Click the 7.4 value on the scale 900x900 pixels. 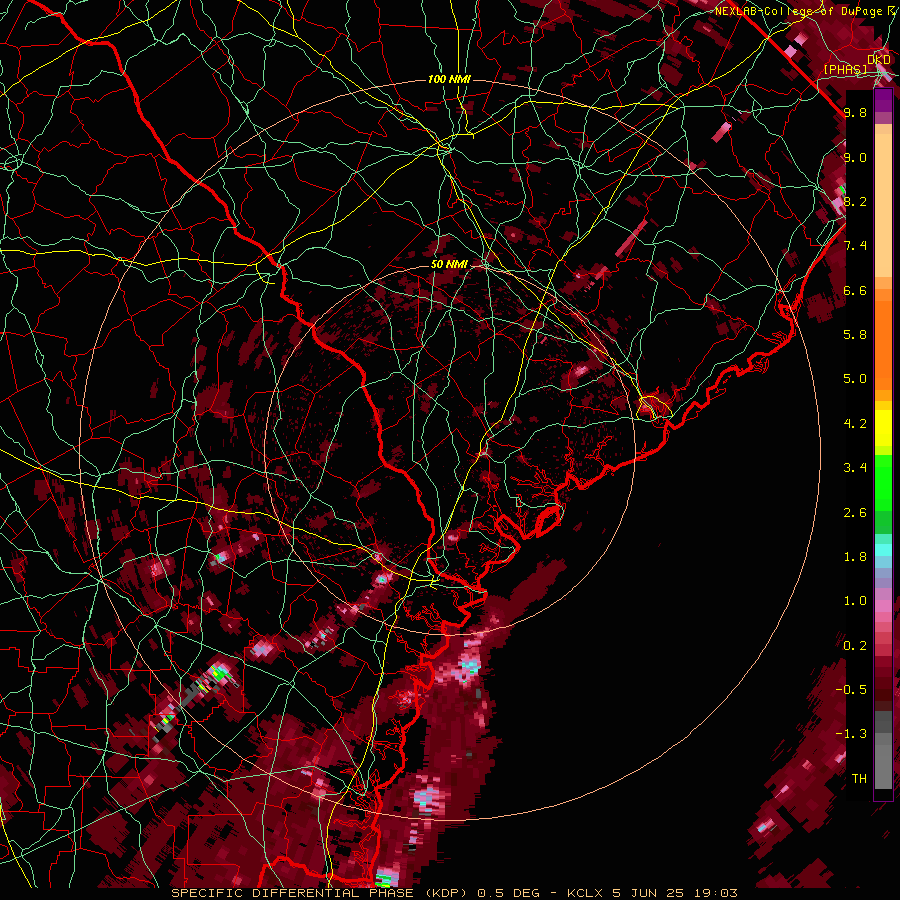(855, 246)
